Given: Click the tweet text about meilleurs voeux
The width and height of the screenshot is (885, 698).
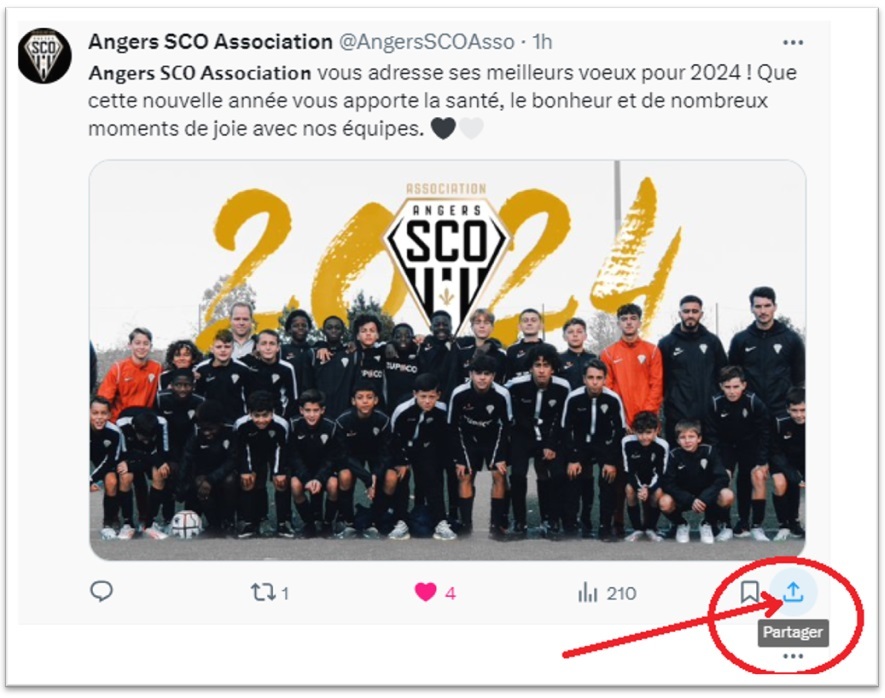Looking at the screenshot, I should 442,101.
